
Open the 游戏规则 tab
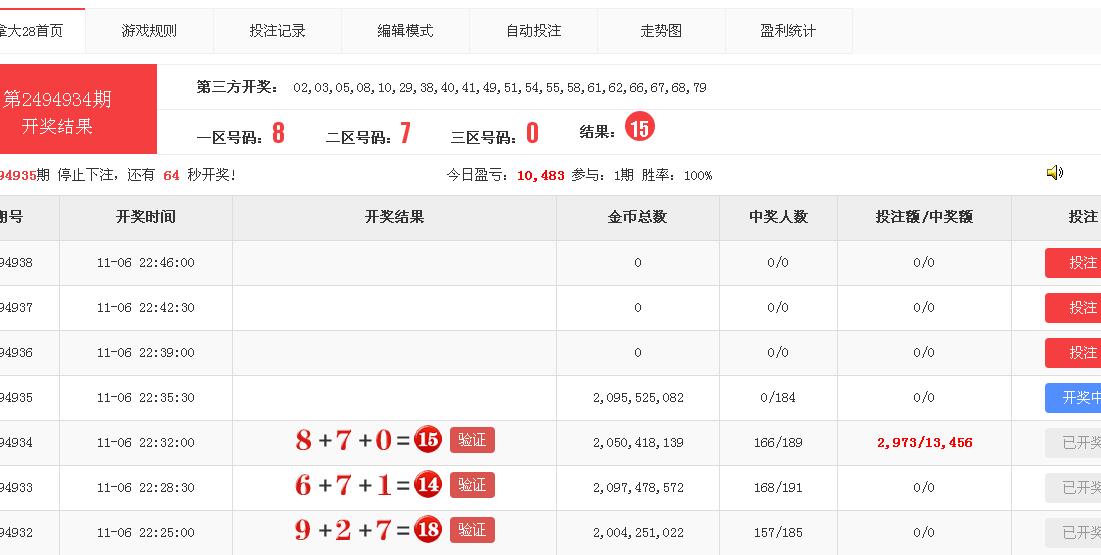[x=149, y=31]
